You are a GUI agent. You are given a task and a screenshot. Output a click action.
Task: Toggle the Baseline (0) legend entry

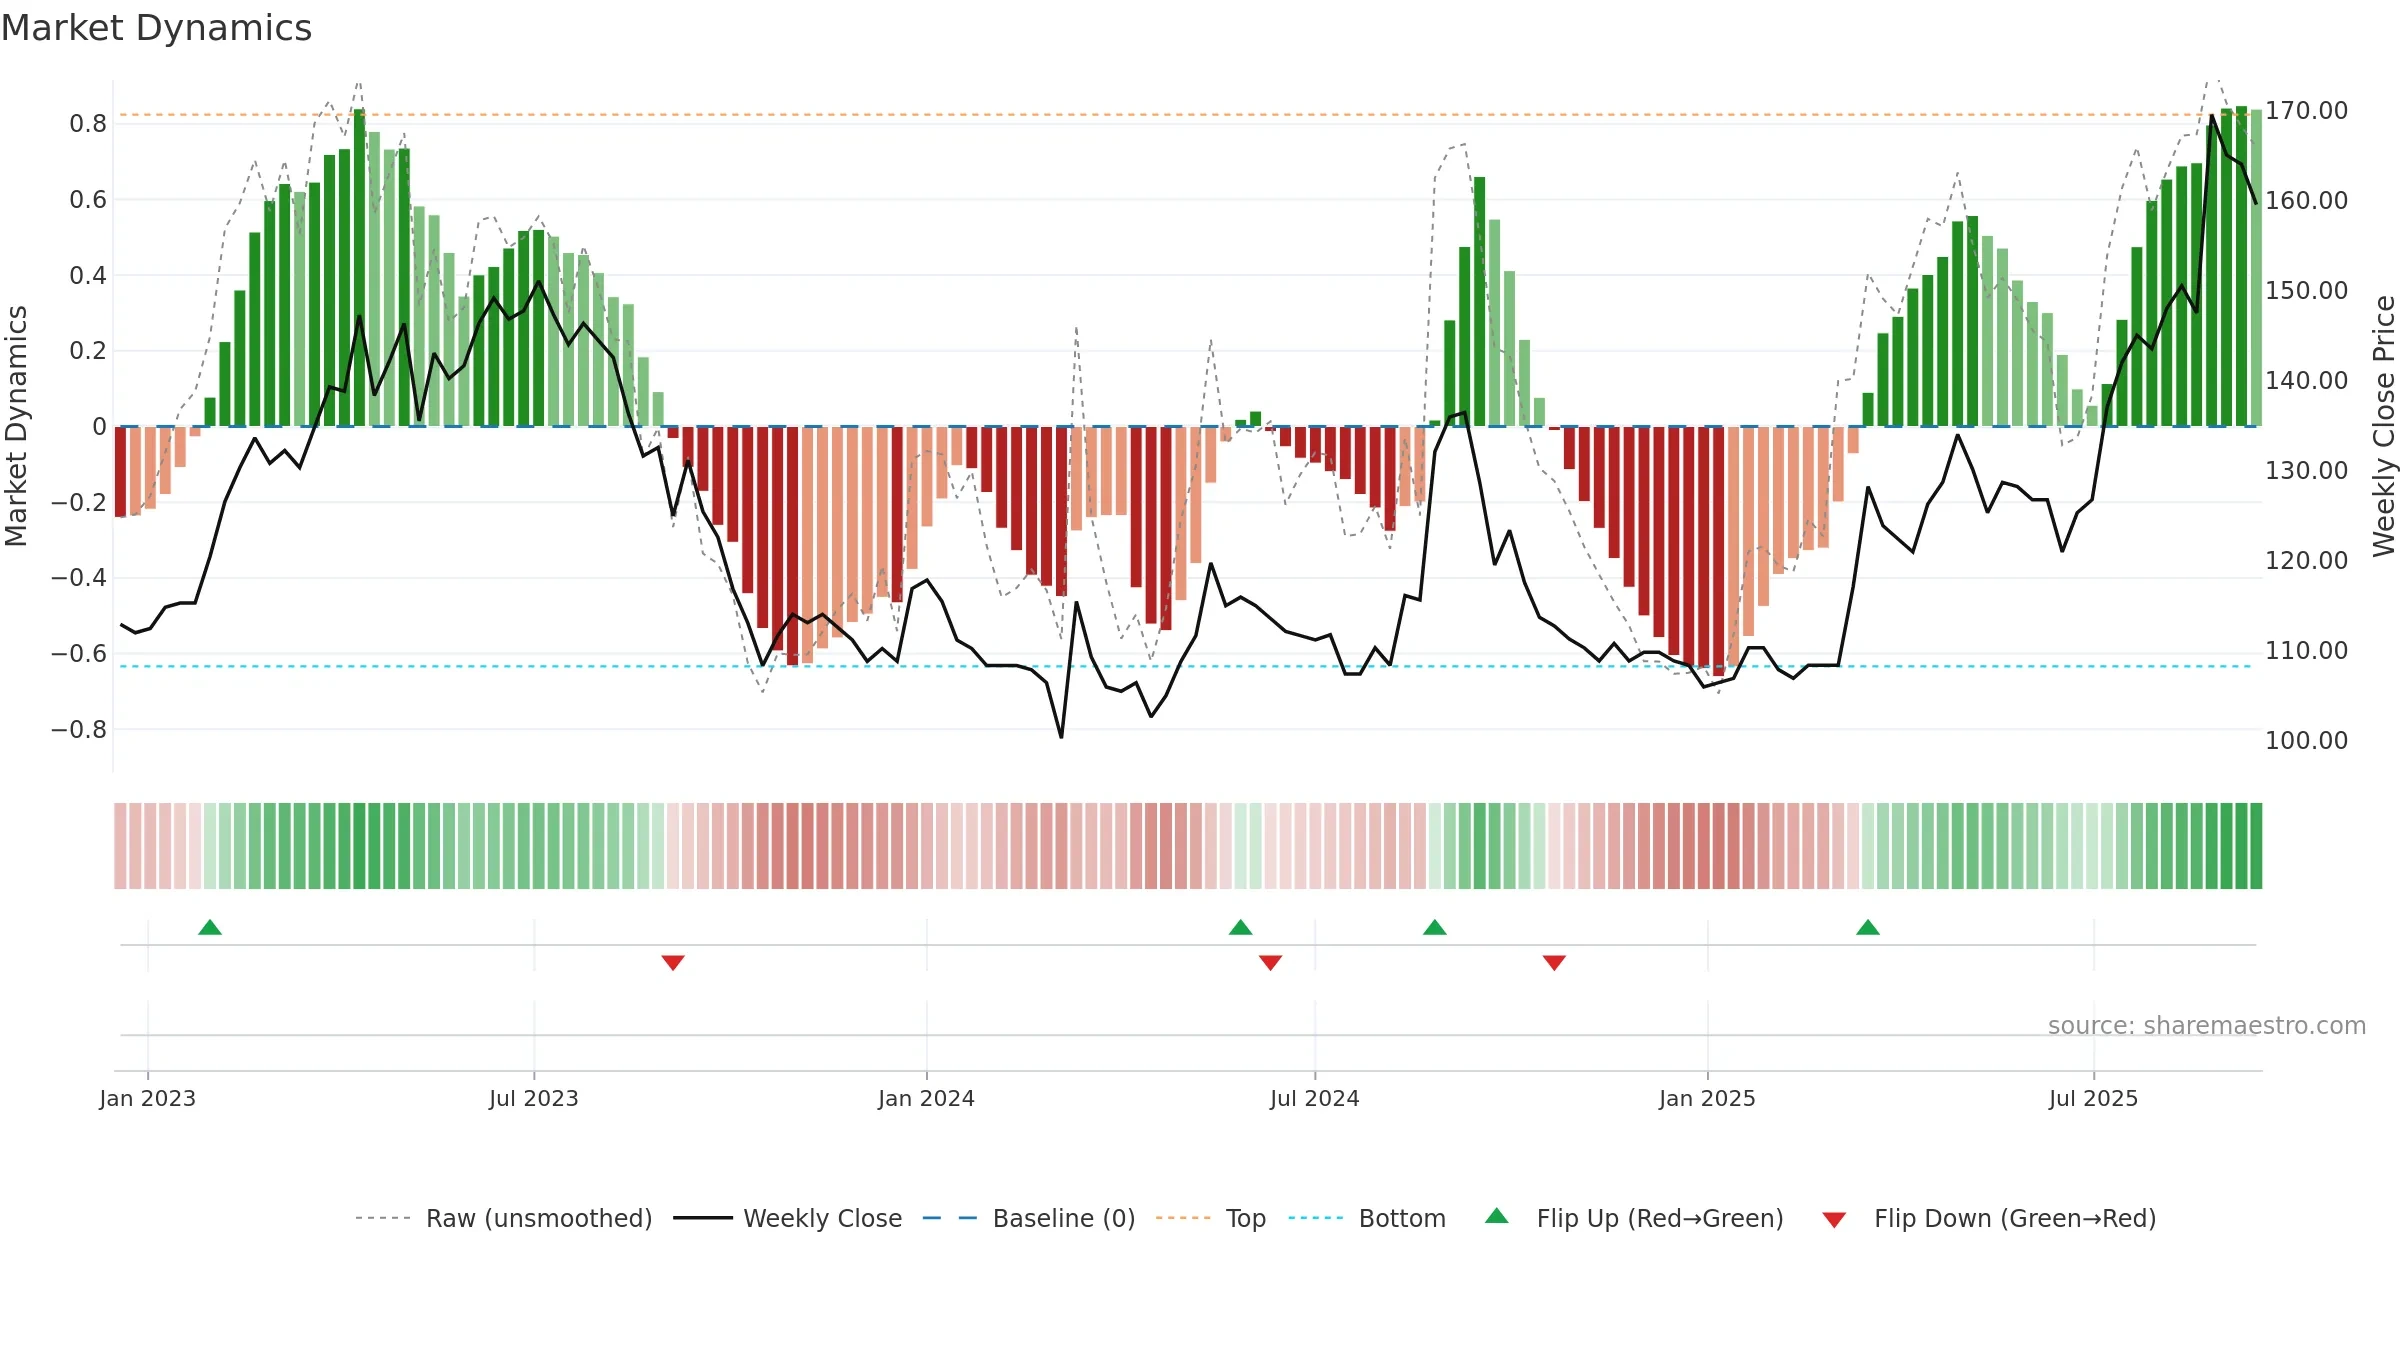pos(1029,1218)
